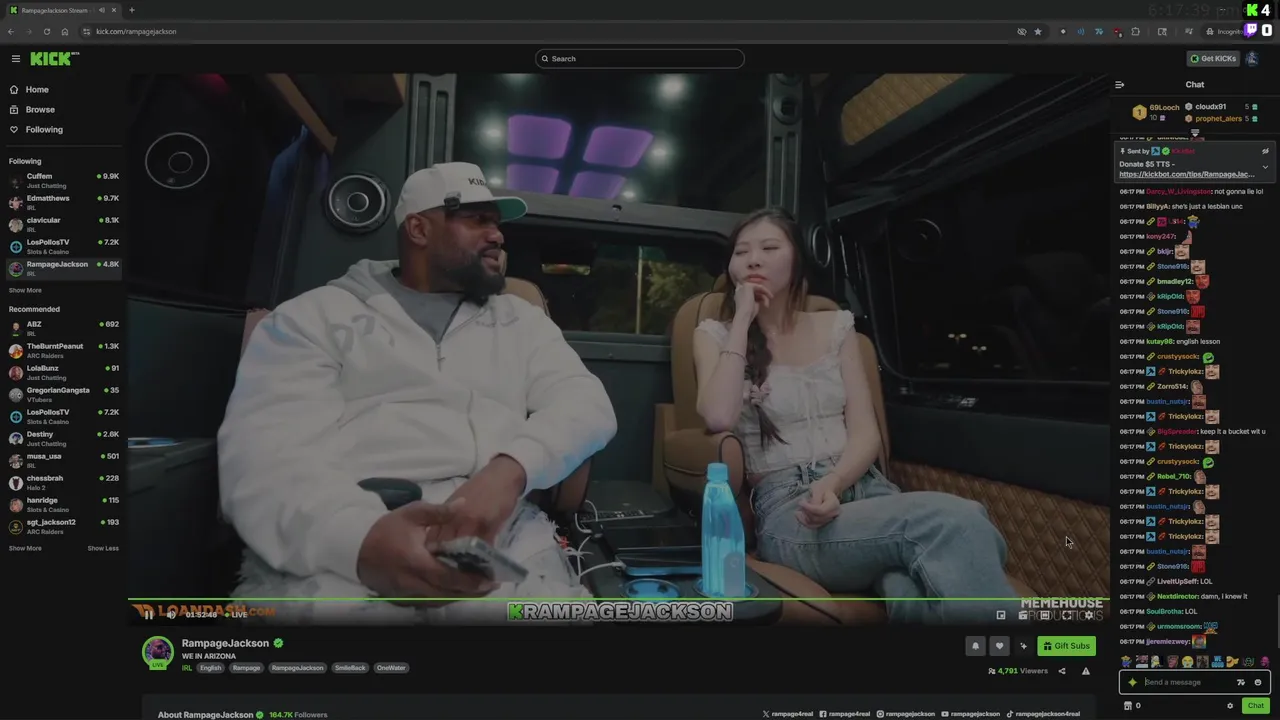
Task: Open rampage4real X profile link
Action: point(788,714)
